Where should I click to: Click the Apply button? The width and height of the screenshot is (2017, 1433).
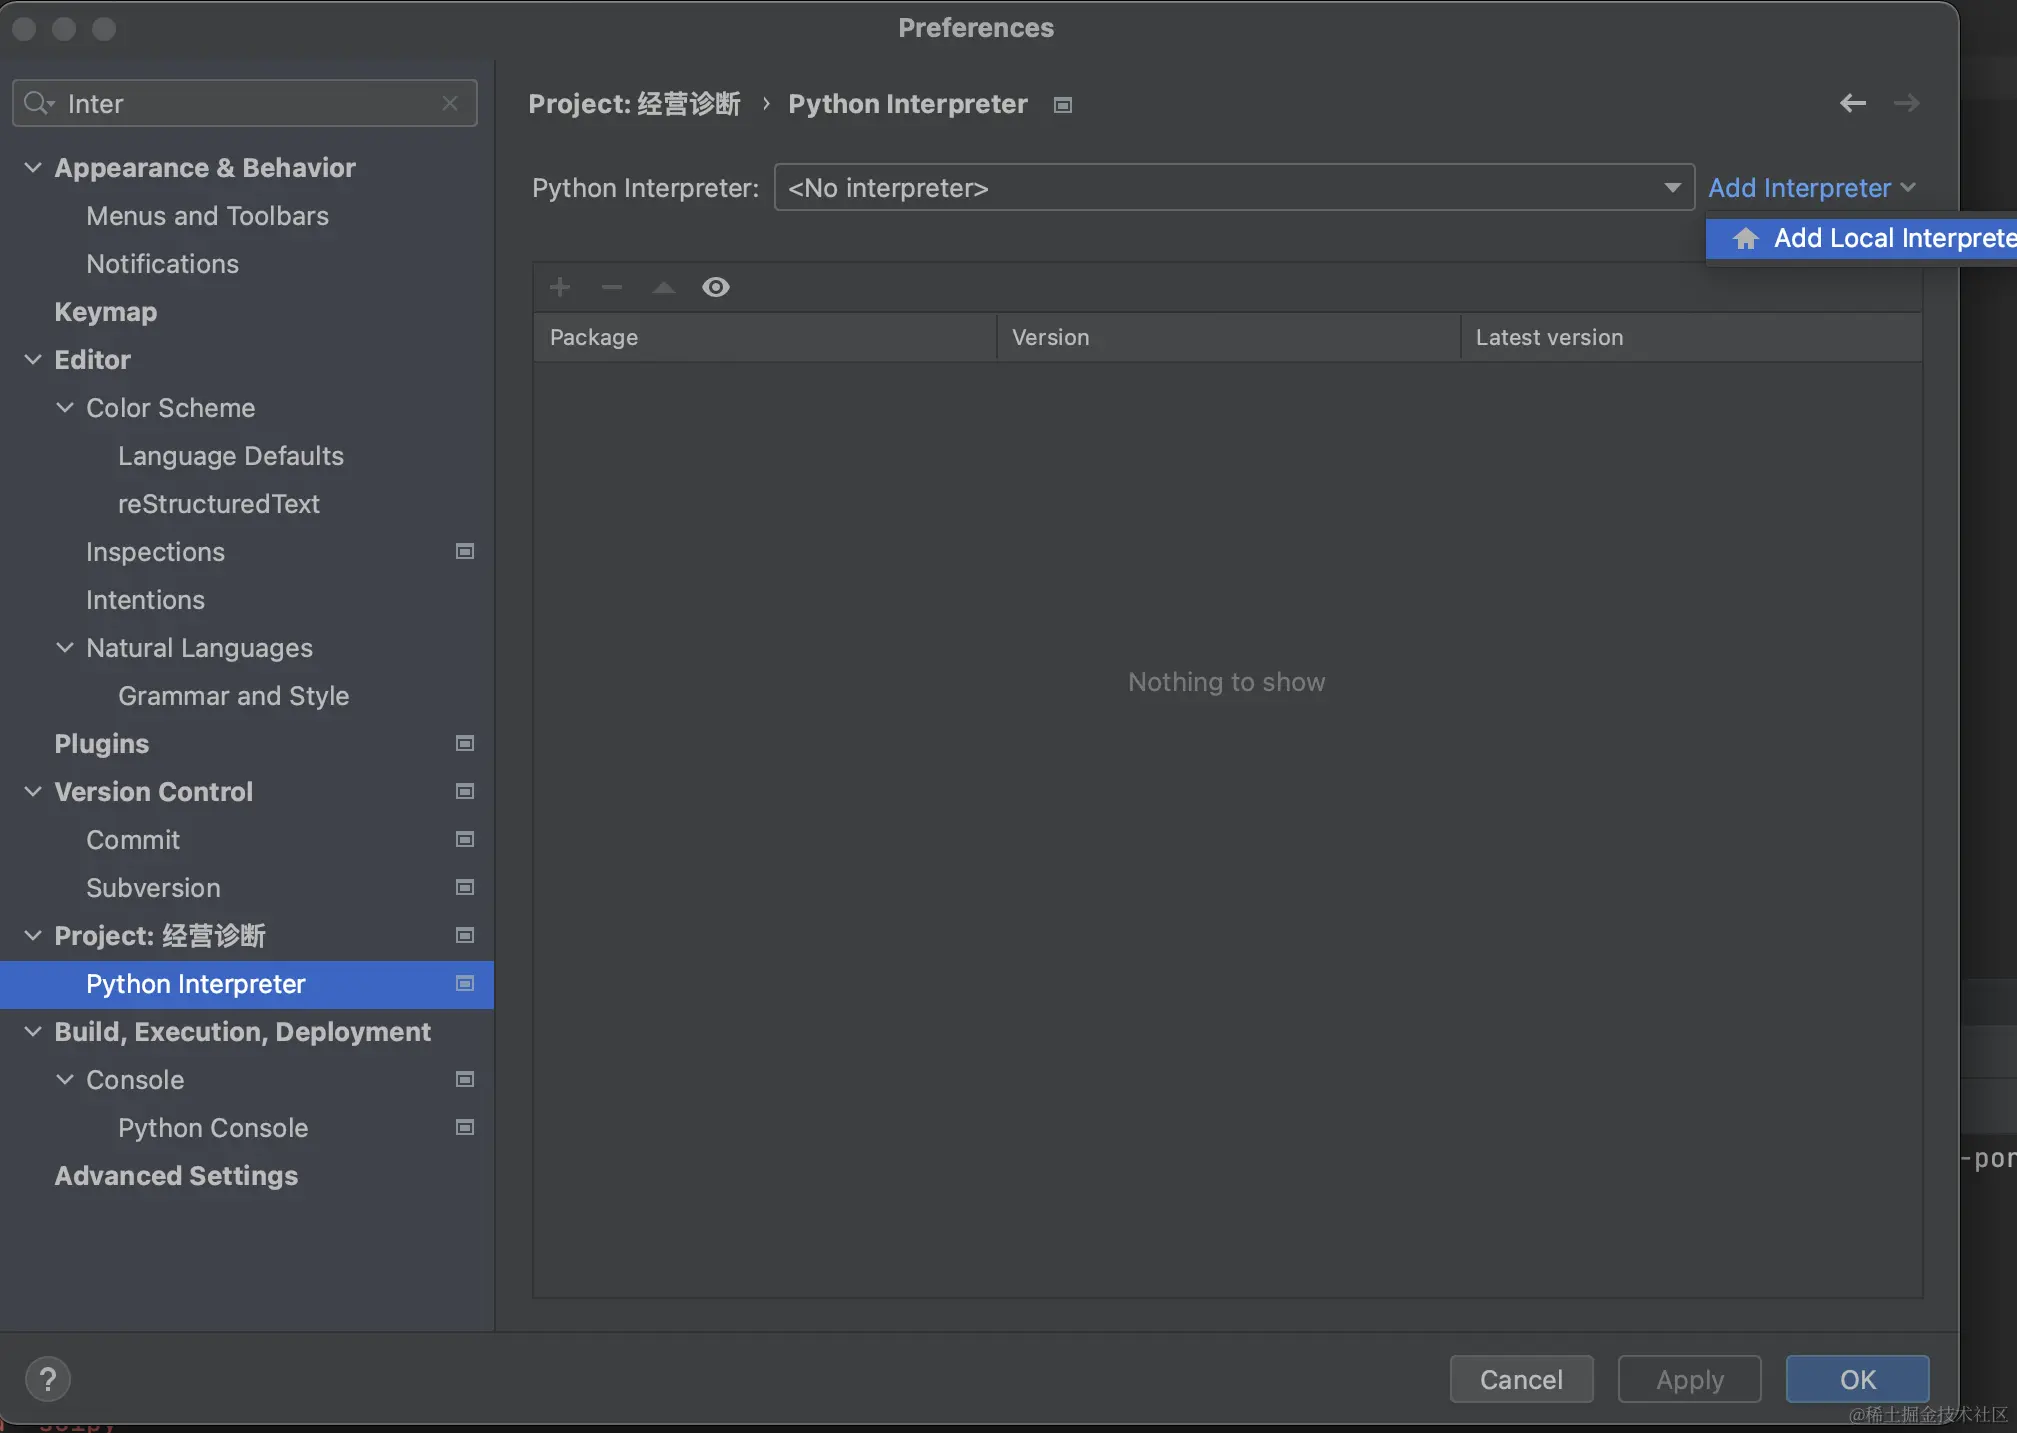point(1690,1379)
